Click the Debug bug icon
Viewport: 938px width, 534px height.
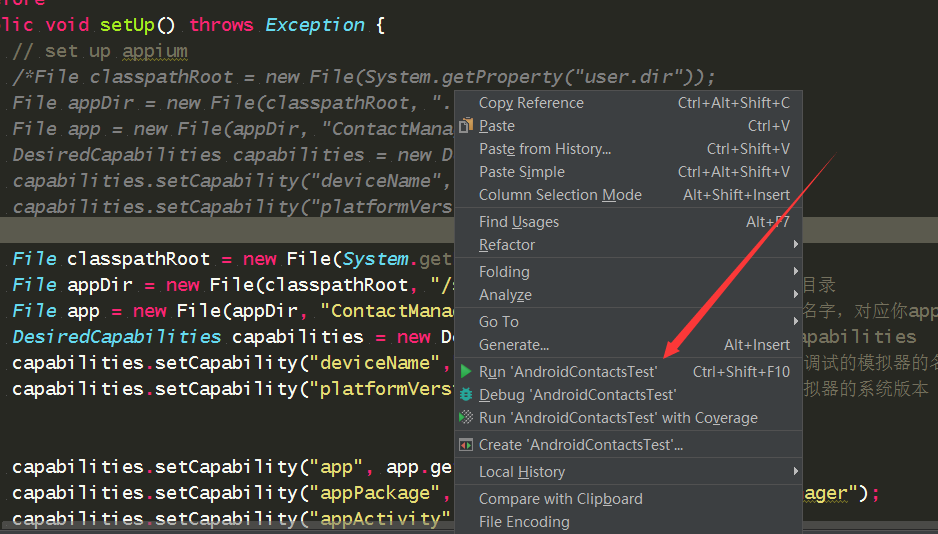tap(466, 394)
